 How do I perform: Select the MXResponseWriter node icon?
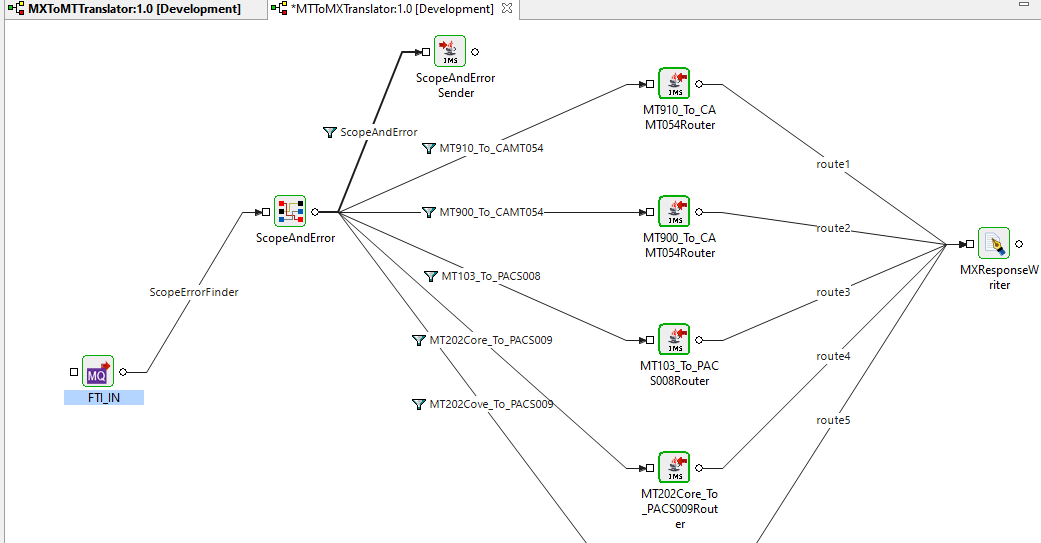click(x=994, y=244)
